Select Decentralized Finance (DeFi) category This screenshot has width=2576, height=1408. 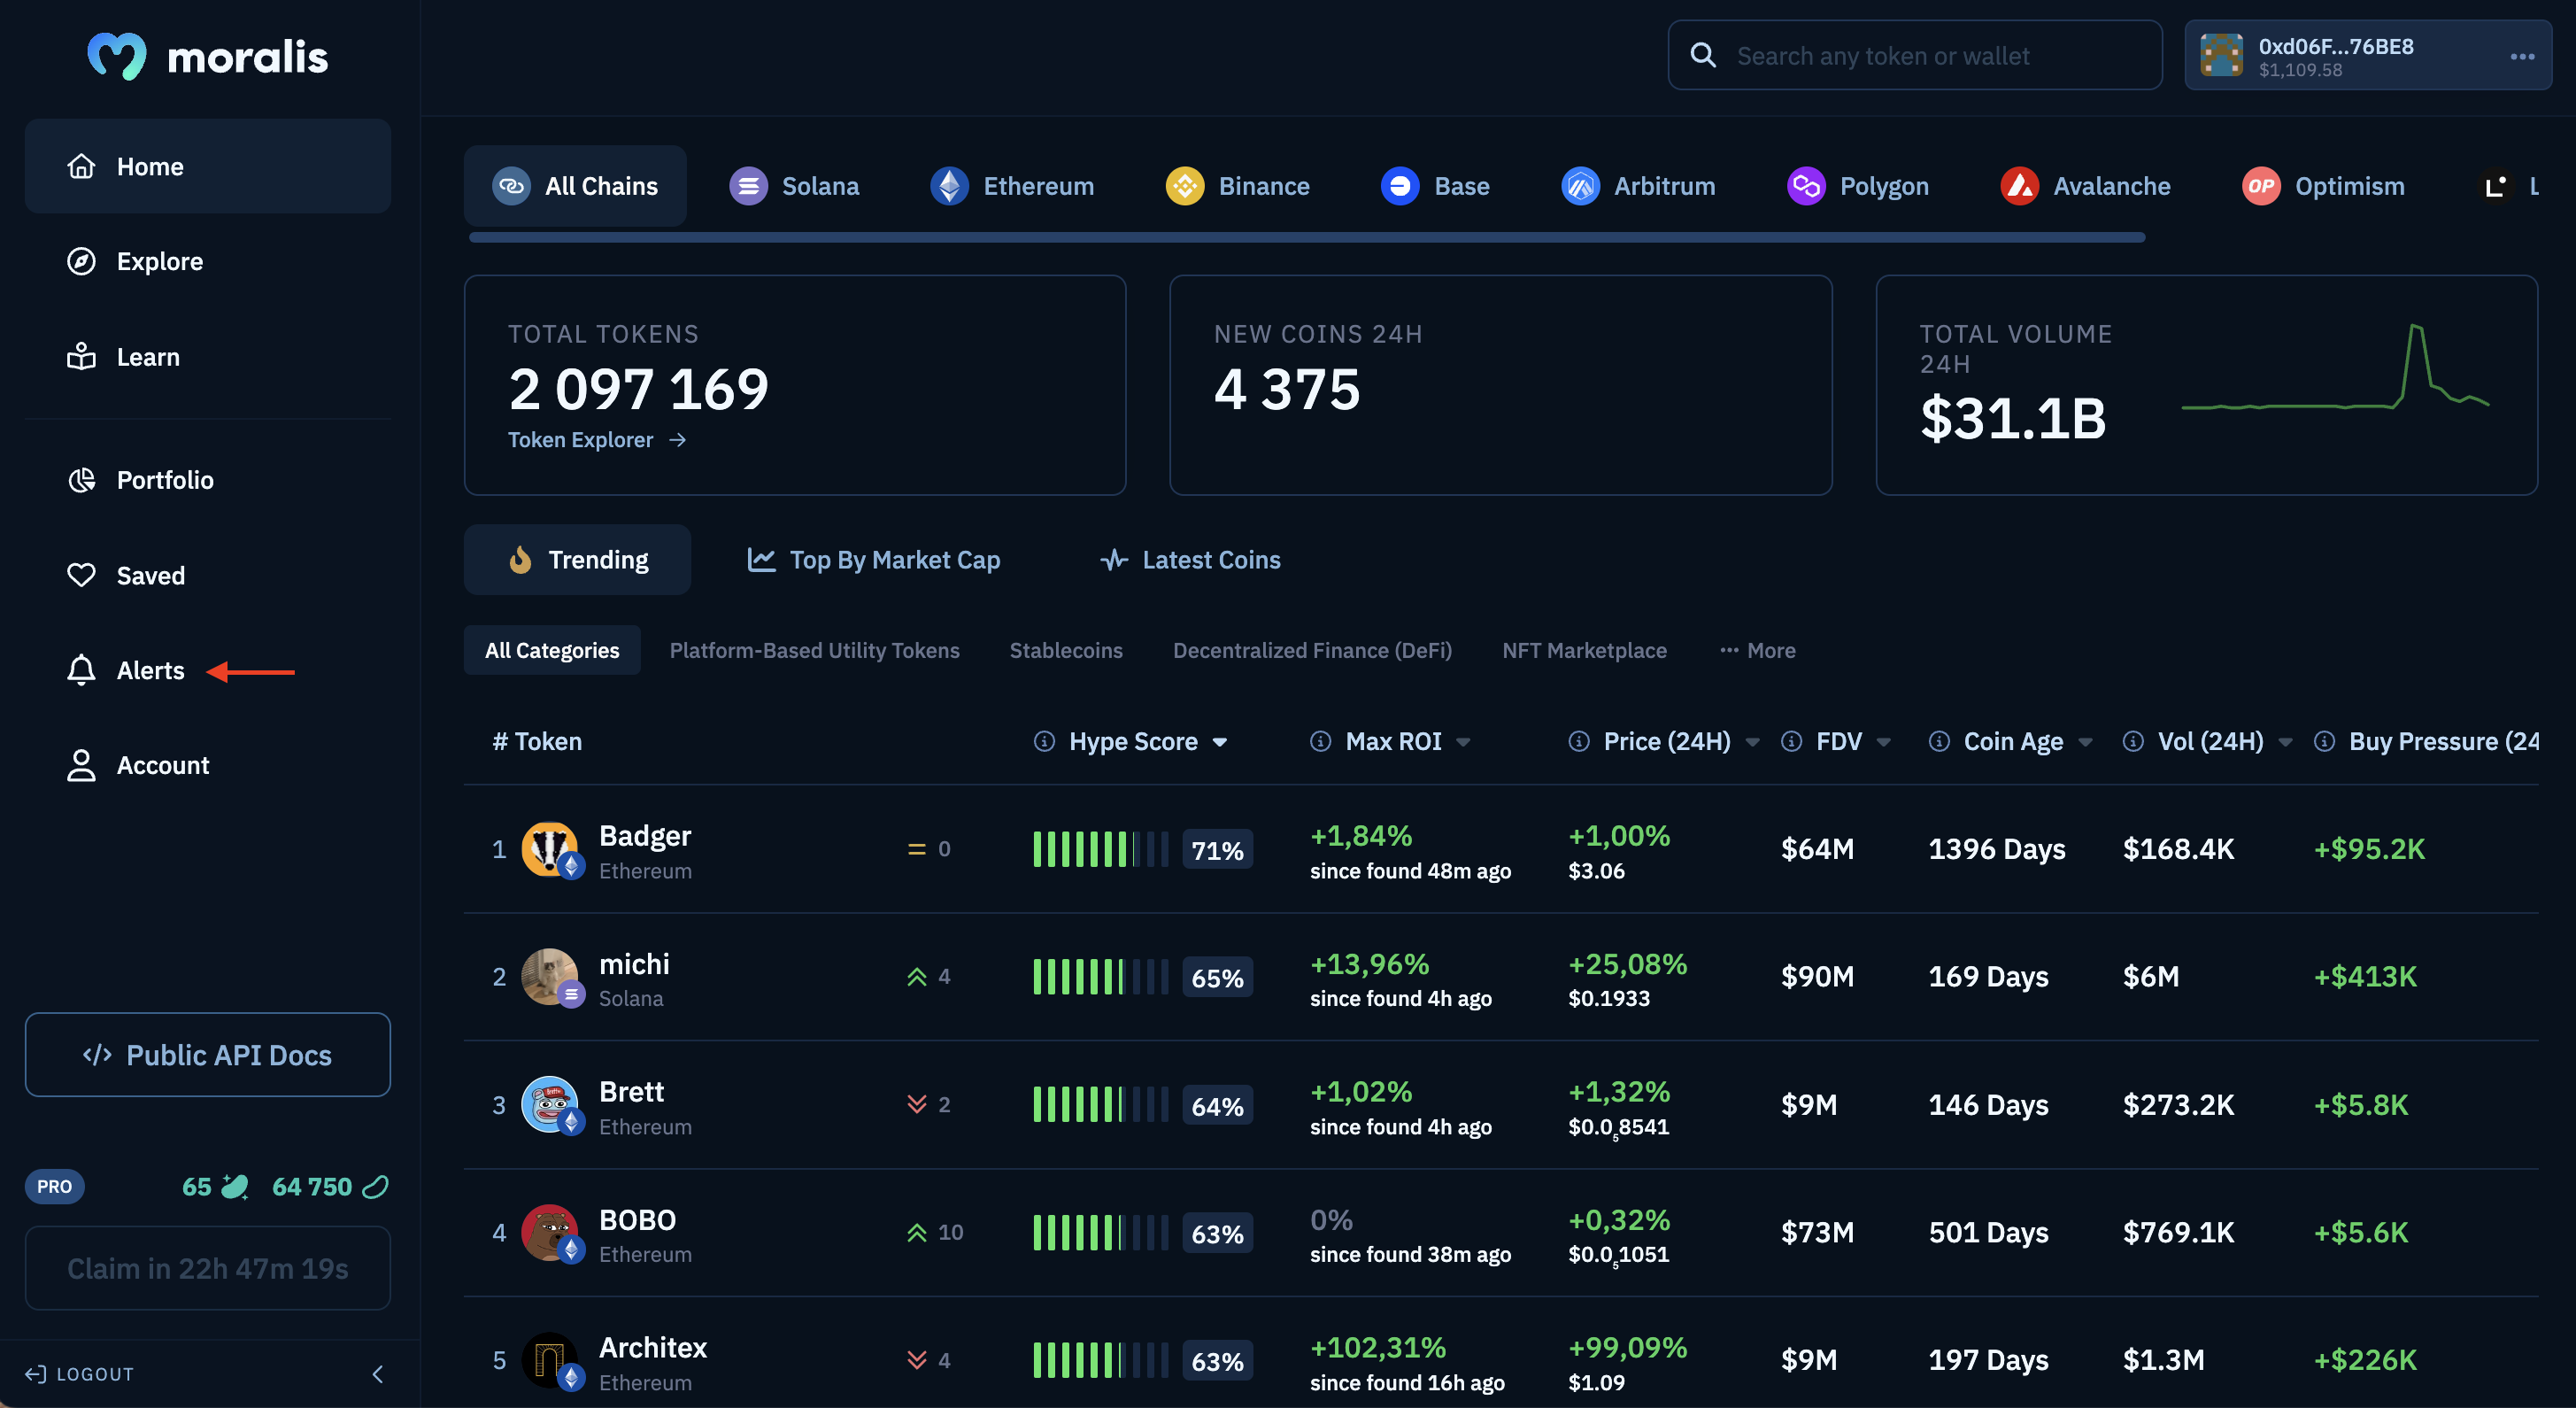pos(1312,650)
